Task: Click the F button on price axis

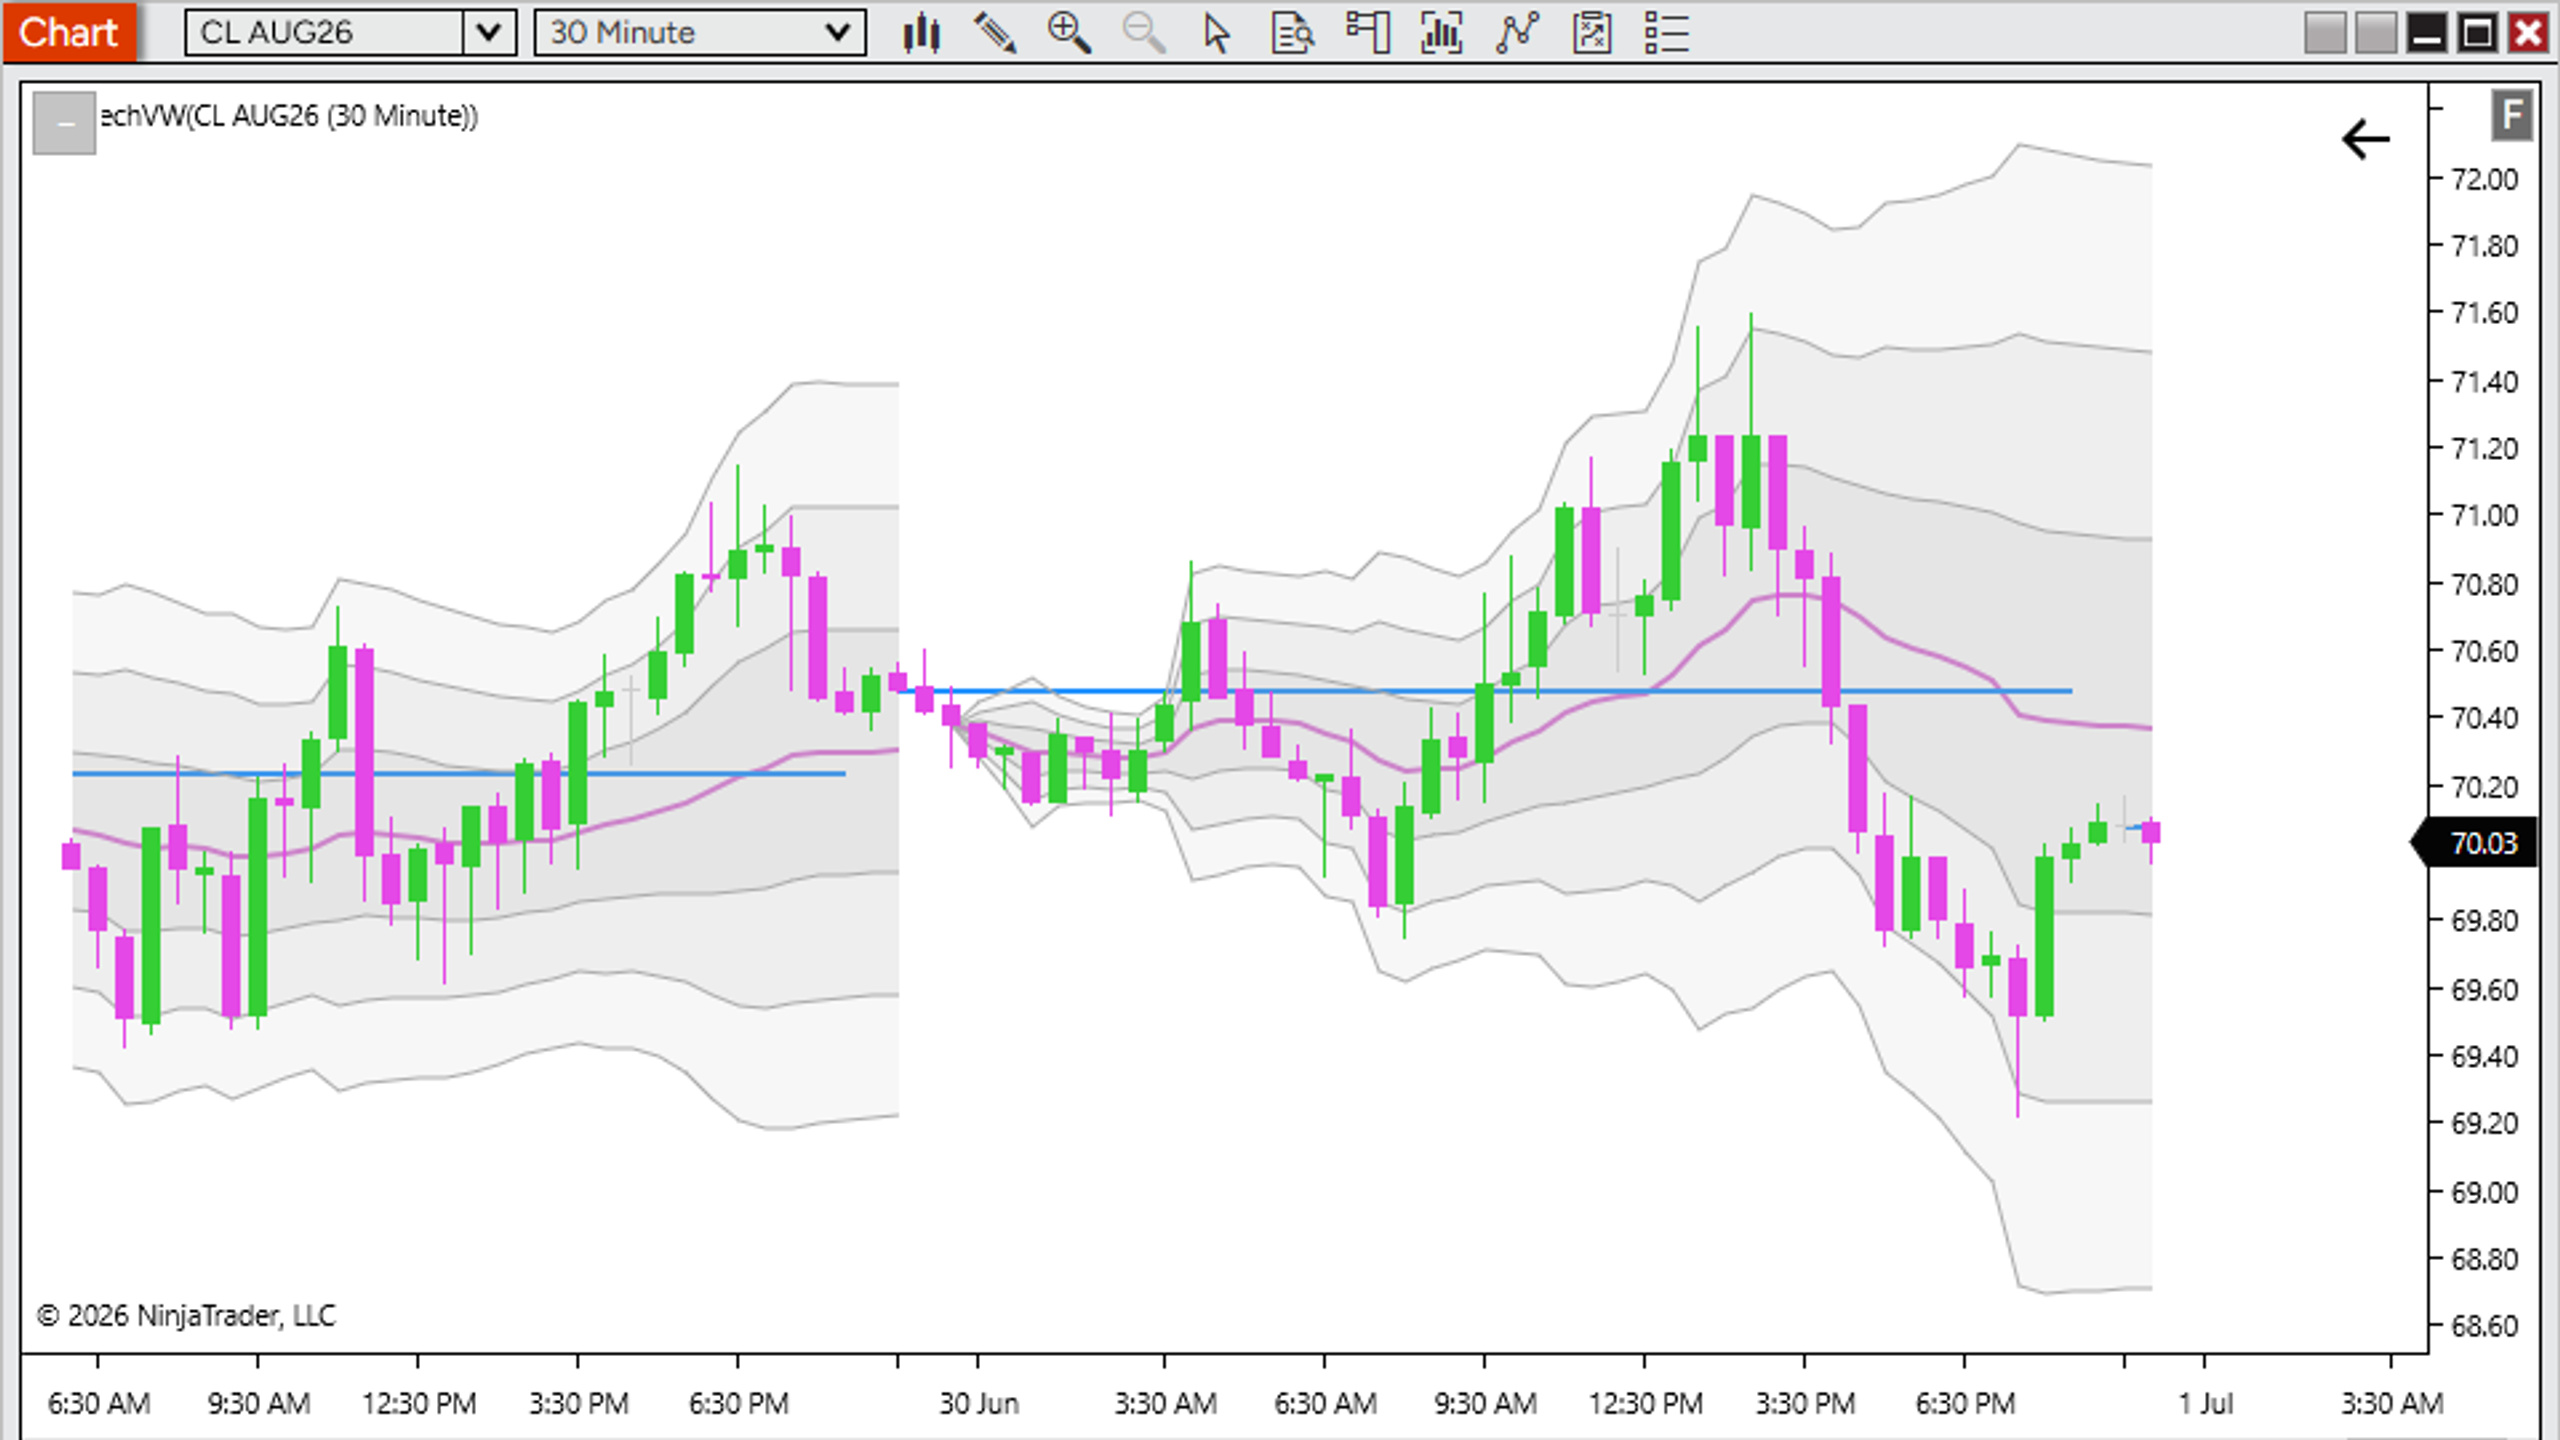Action: (x=2512, y=116)
